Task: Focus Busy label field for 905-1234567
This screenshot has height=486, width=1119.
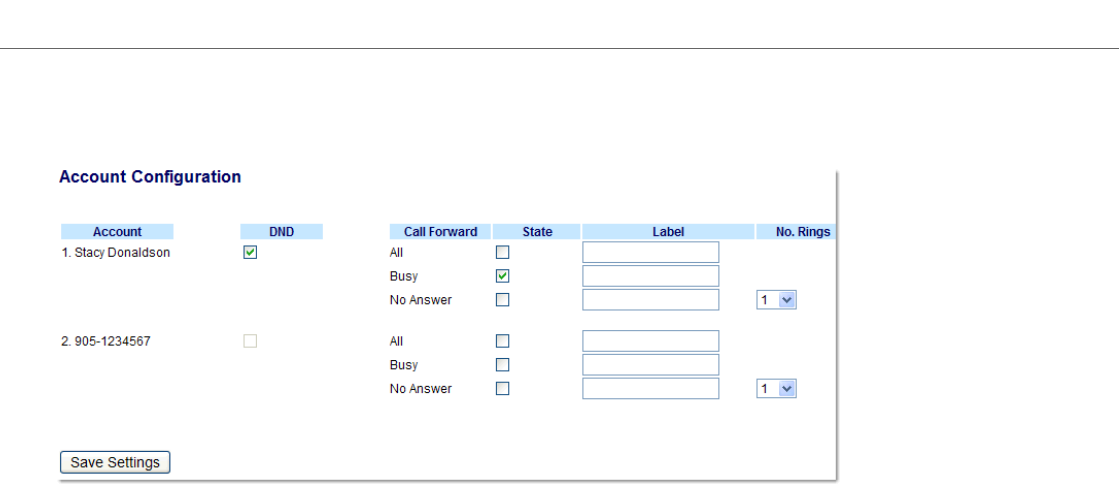Action: 650,365
